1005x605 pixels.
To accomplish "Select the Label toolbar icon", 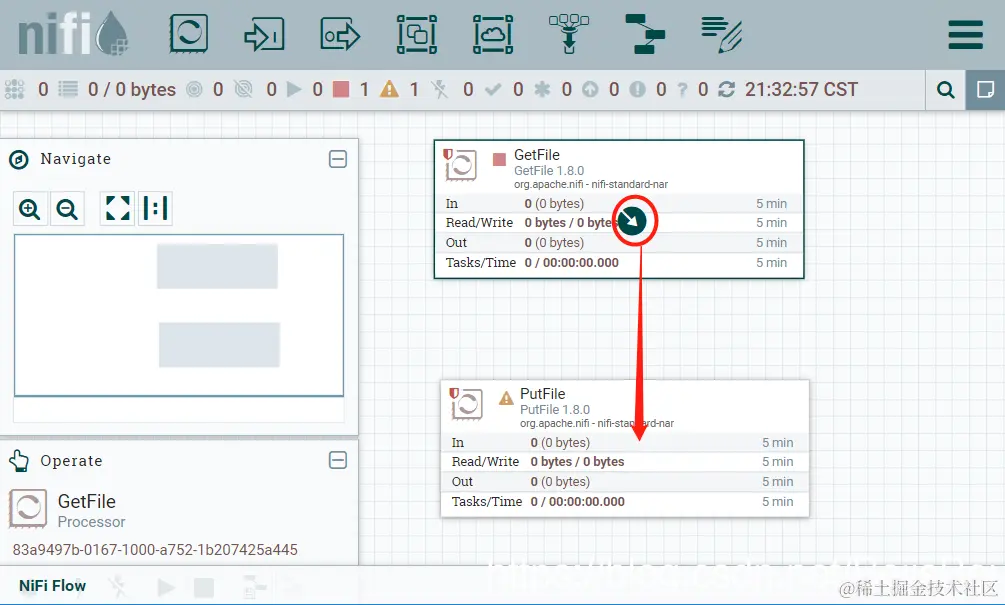I will tap(721, 34).
